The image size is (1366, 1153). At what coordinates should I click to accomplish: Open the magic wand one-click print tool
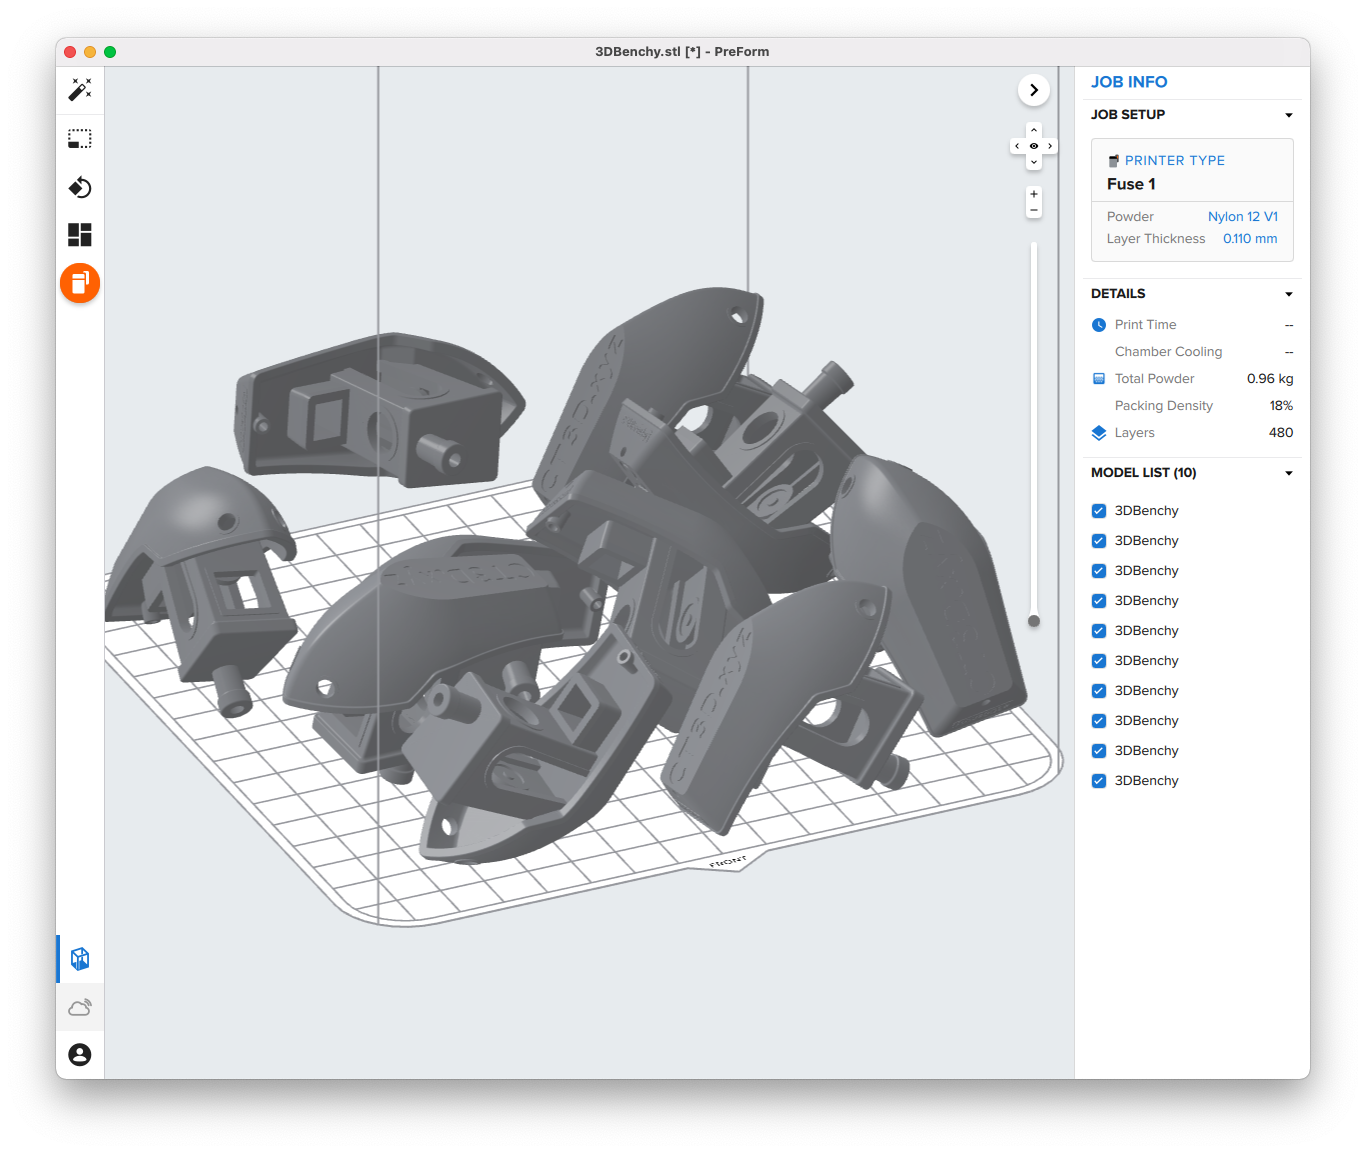pyautogui.click(x=80, y=90)
